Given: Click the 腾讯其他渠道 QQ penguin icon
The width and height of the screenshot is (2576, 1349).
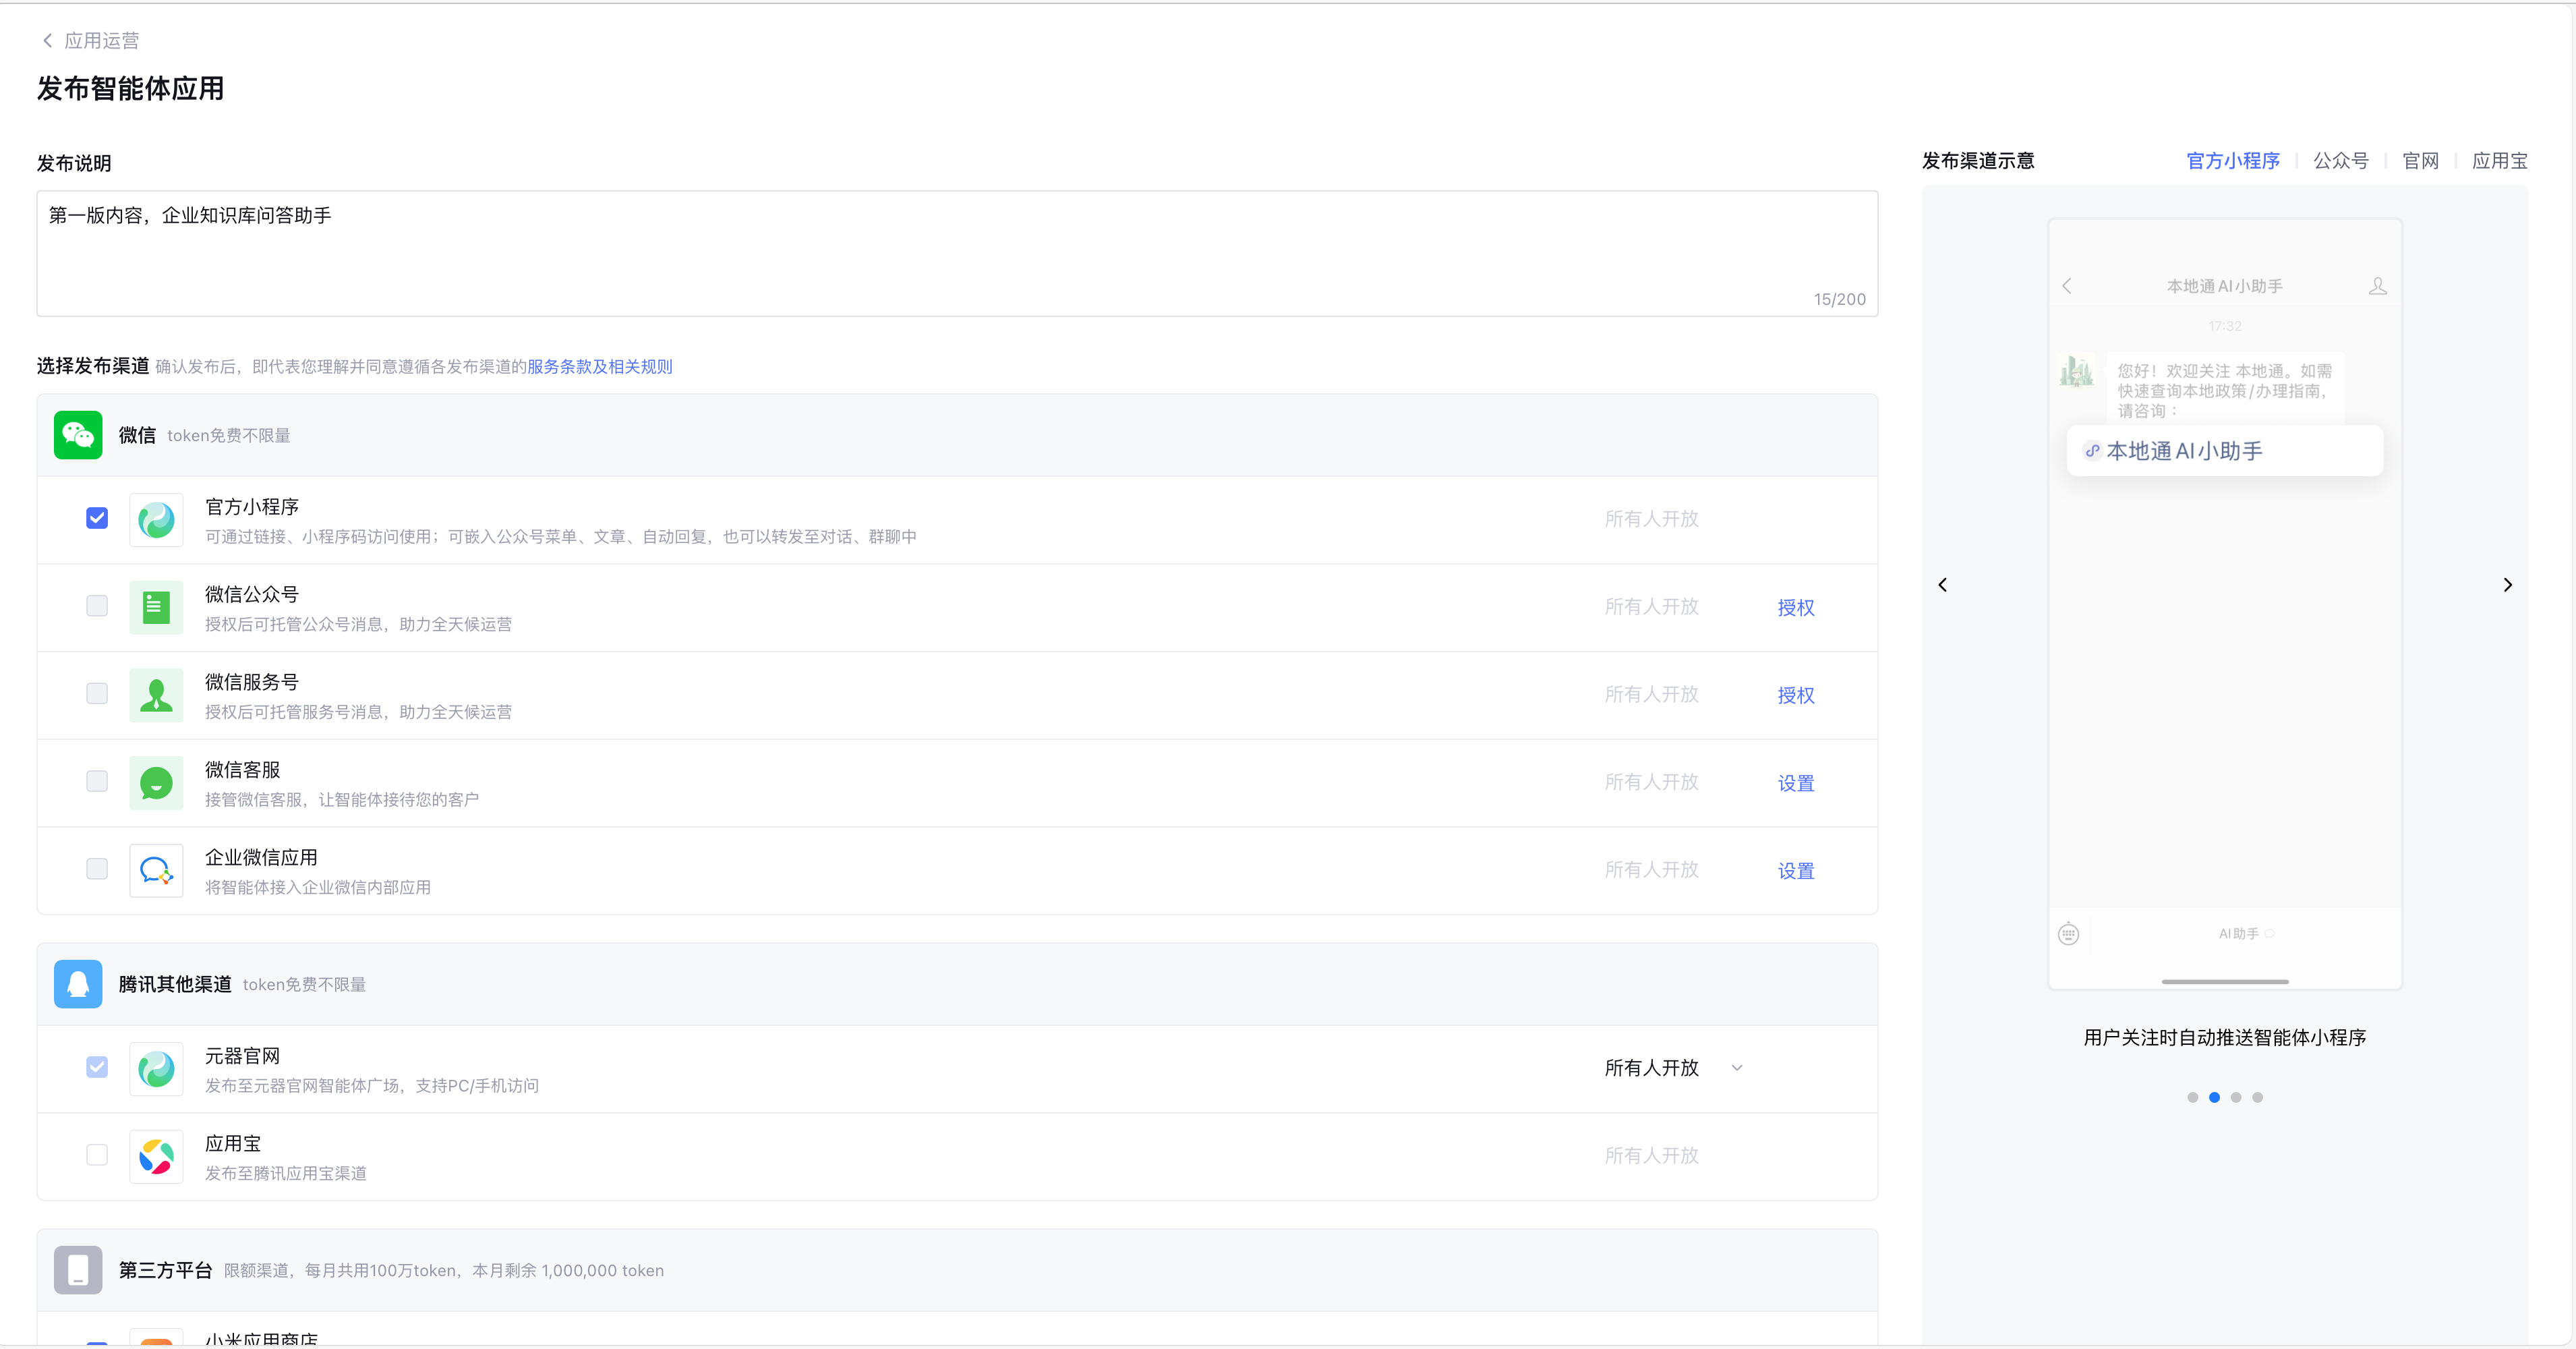Looking at the screenshot, I should pos(78,984).
